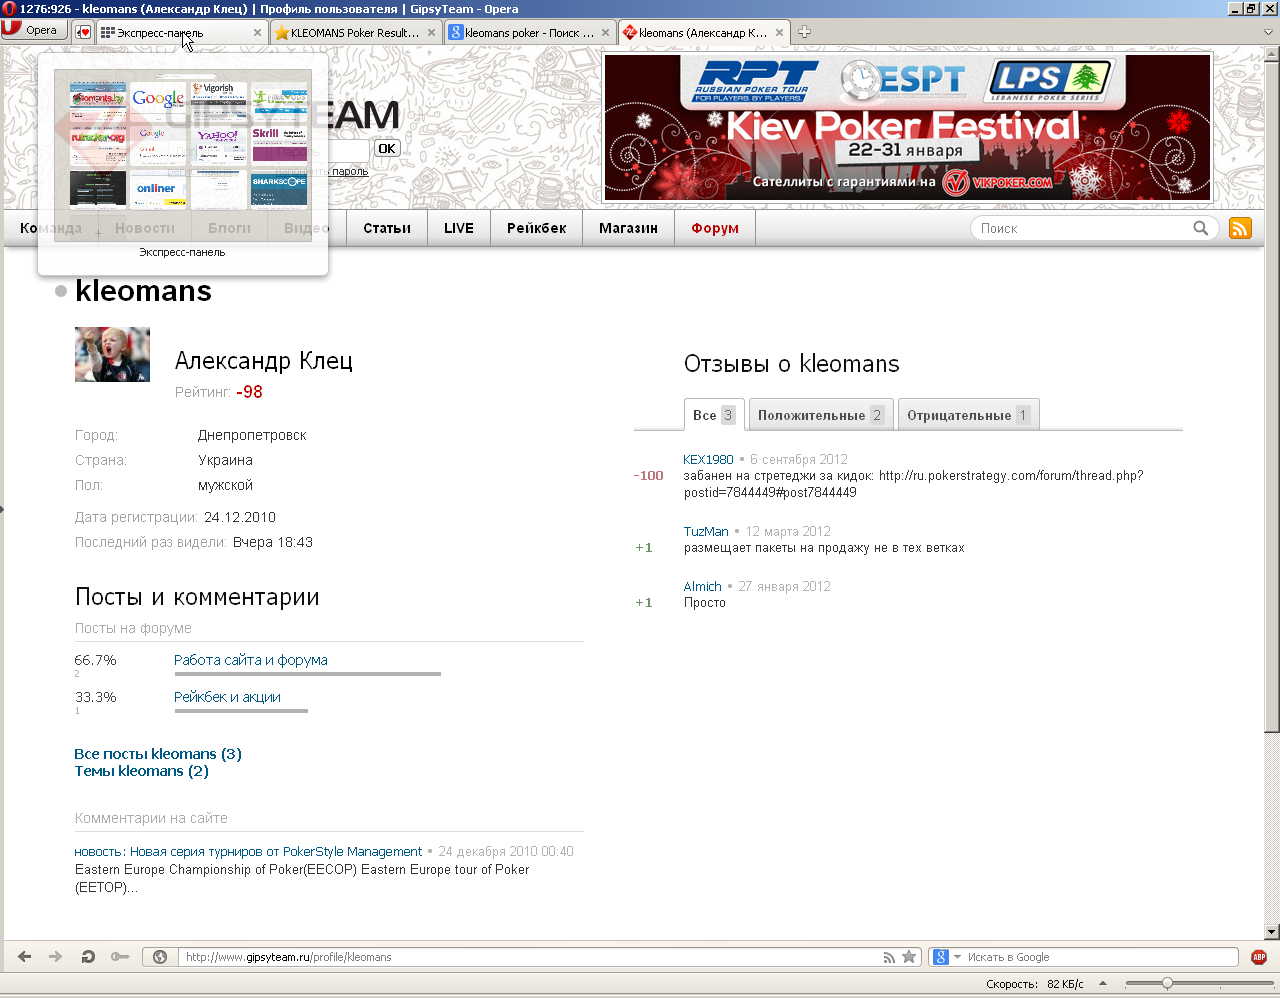
Task: Open the Рейкбек navigation item
Action: 536,228
